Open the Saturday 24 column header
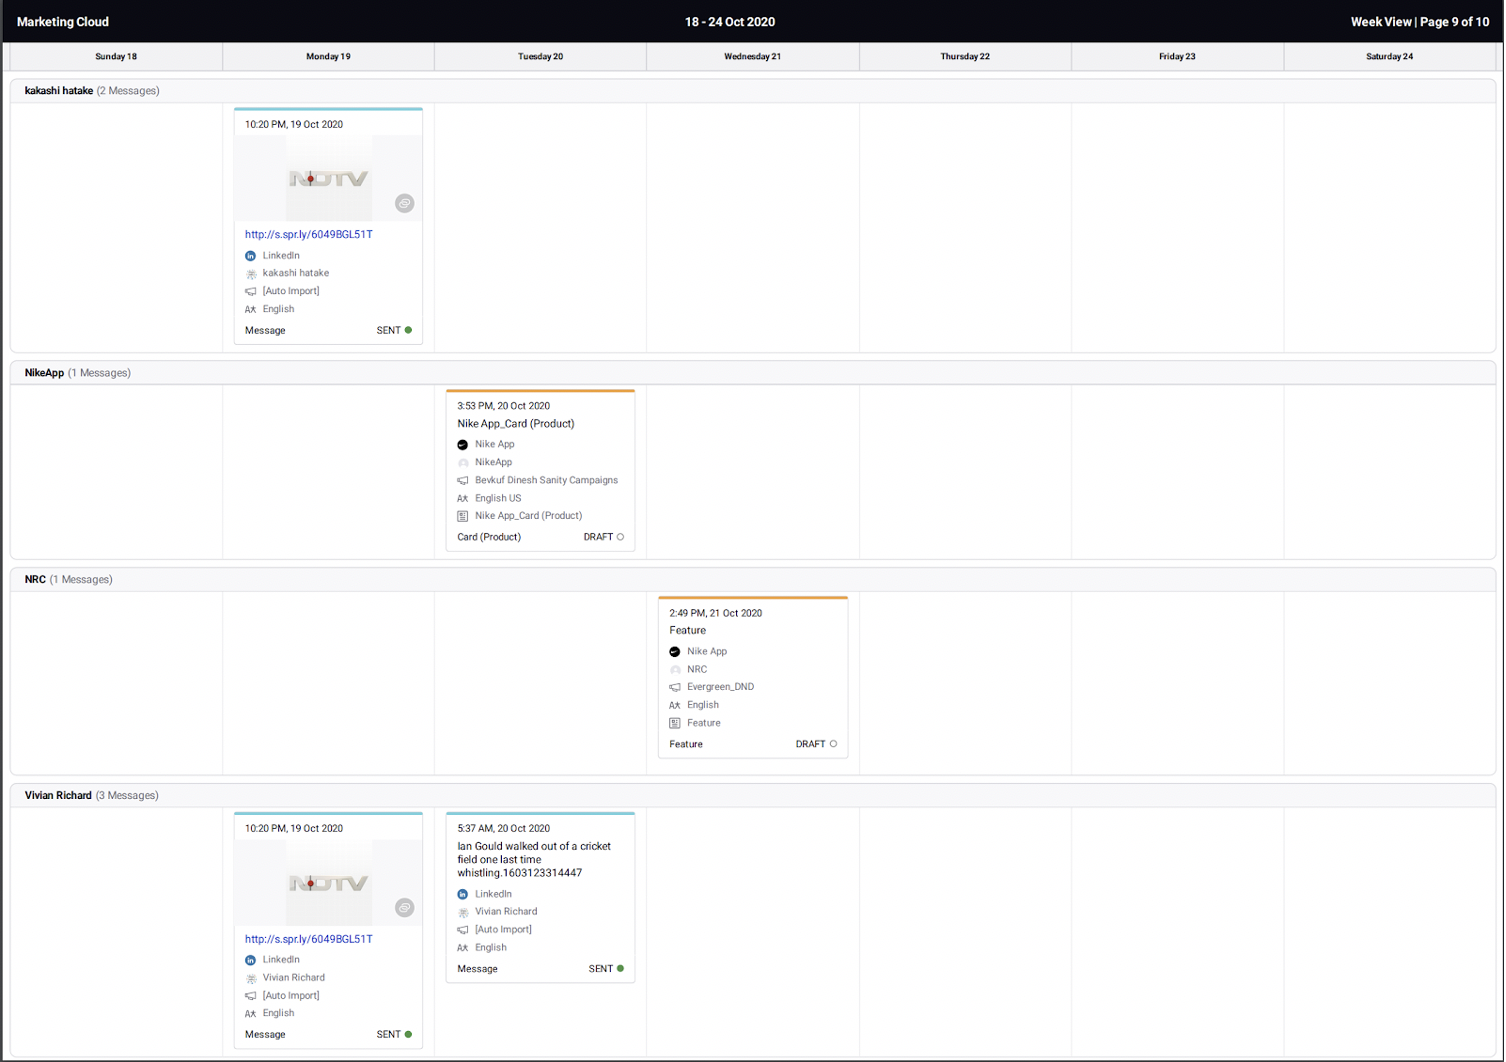 [x=1390, y=57]
